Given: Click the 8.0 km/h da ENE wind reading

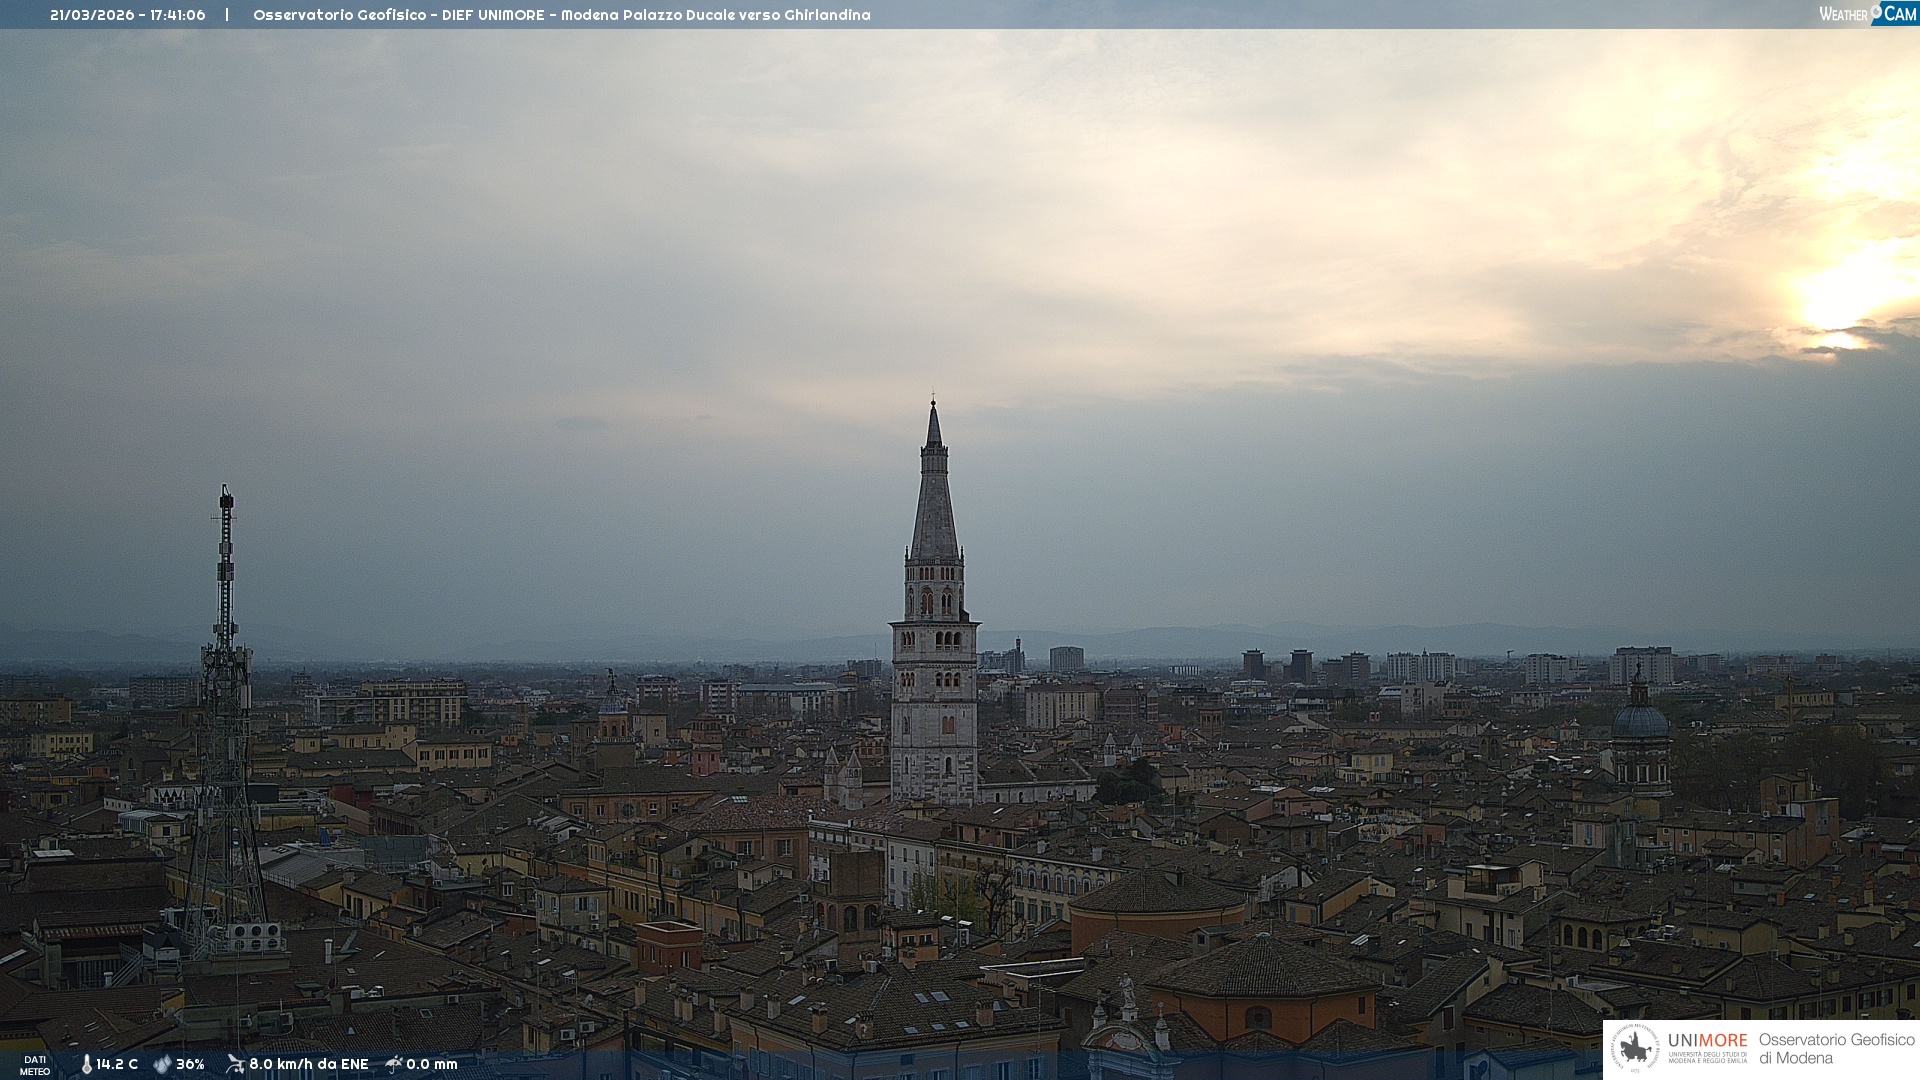Looking at the screenshot, I should tap(308, 1065).
